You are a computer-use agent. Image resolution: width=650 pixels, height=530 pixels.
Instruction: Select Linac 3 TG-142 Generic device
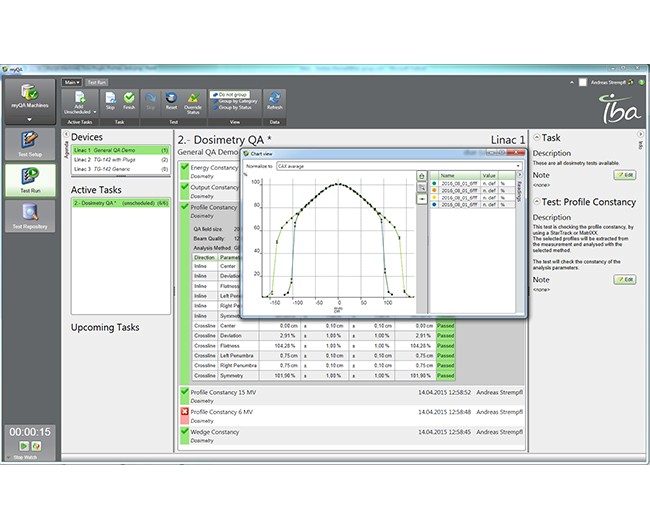[x=121, y=169]
